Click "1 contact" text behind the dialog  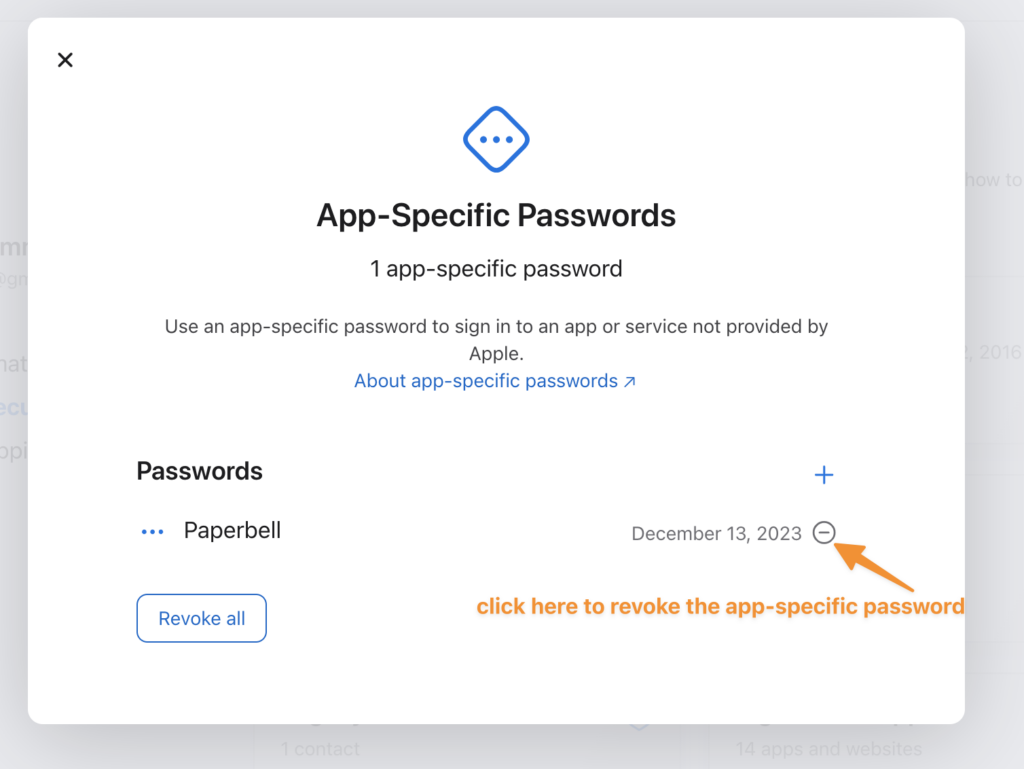320,748
